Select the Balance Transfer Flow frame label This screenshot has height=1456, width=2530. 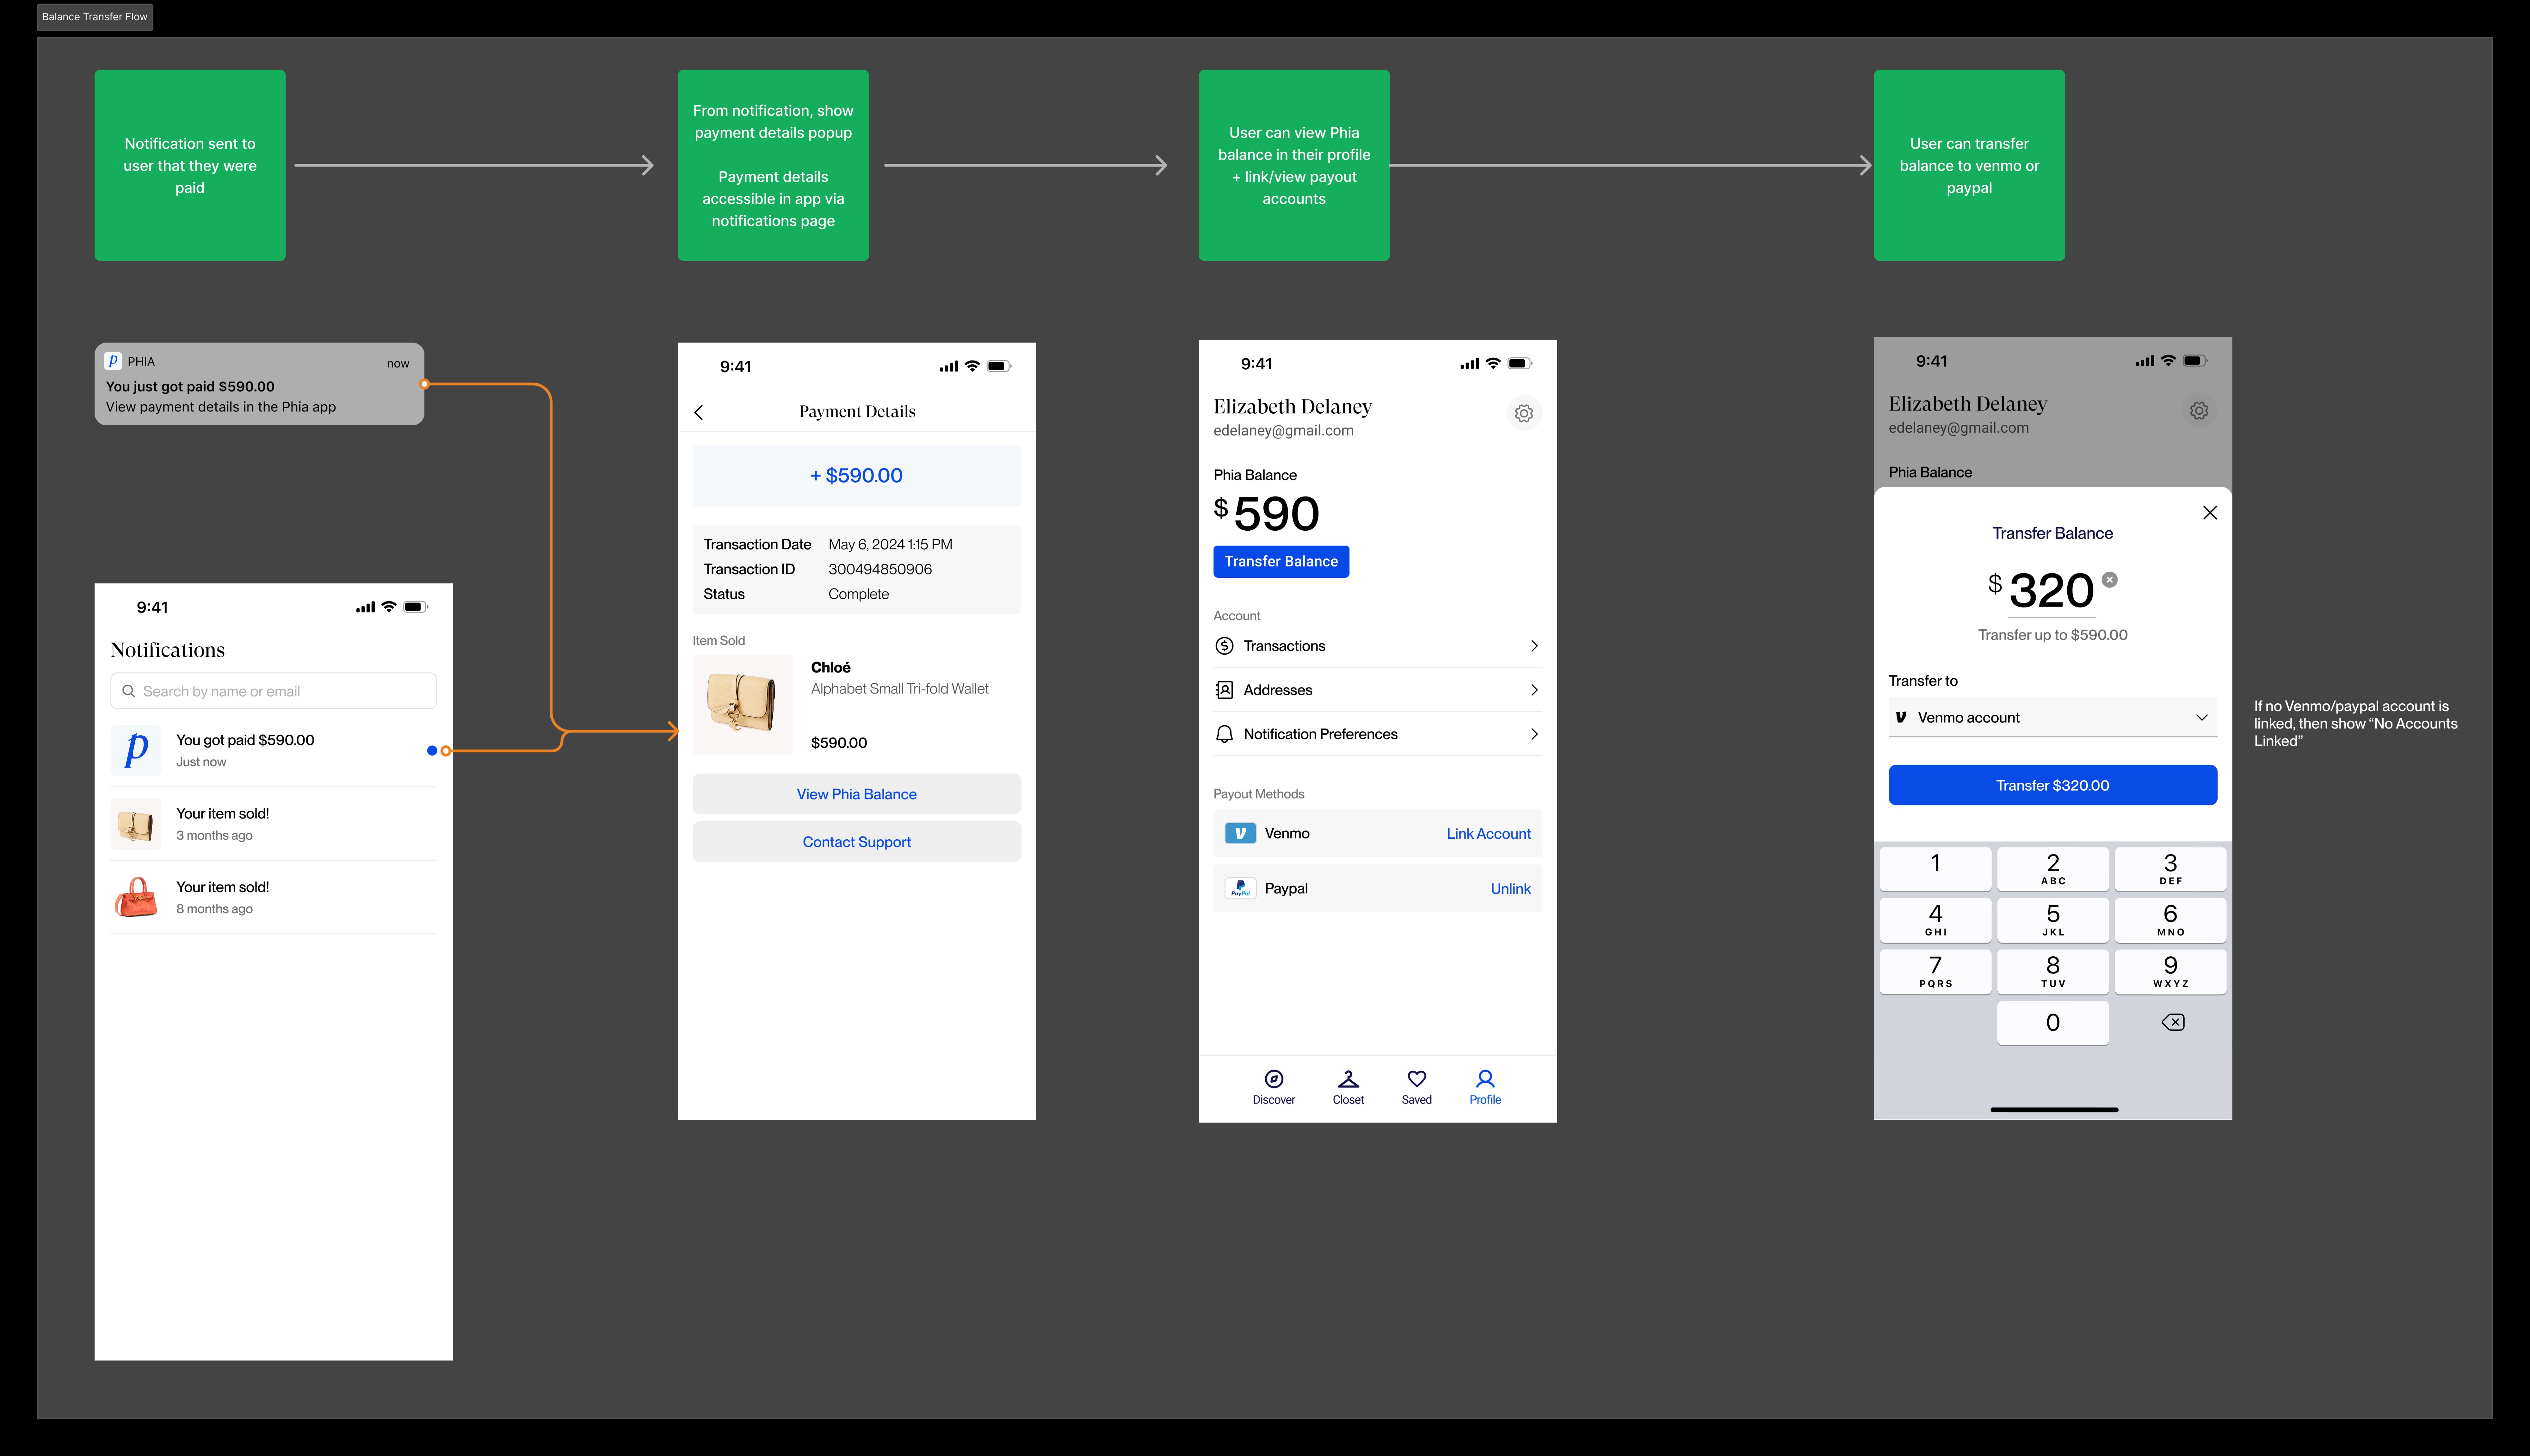[x=95, y=17]
